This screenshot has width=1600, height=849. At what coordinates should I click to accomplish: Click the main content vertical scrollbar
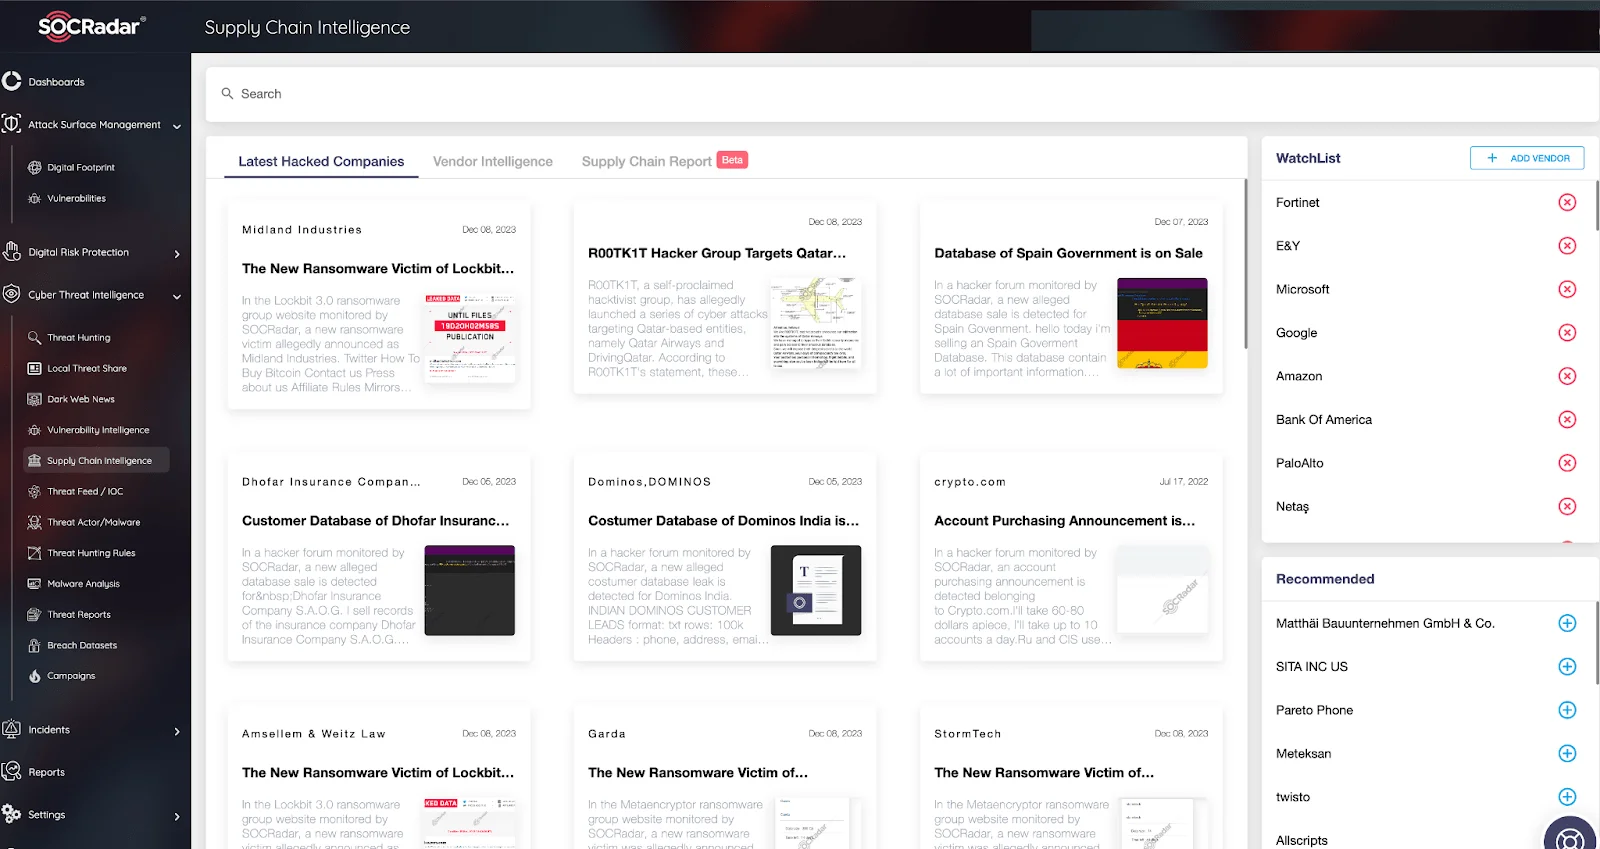pyautogui.click(x=1245, y=264)
